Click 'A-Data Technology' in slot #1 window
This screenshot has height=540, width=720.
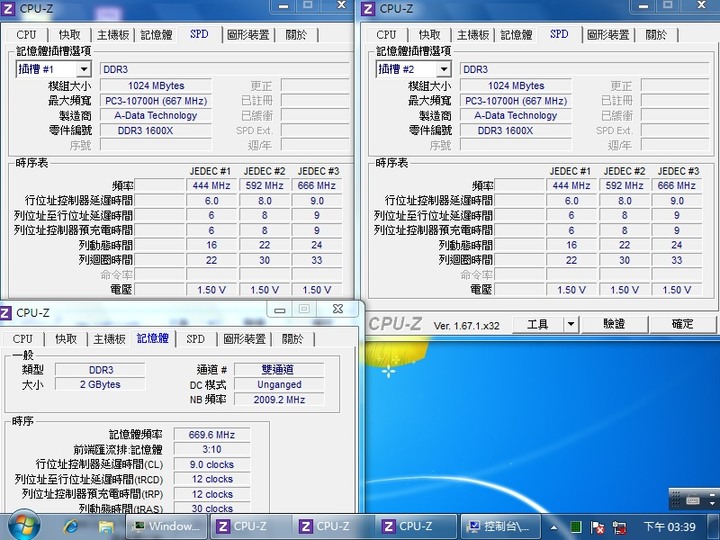[x=156, y=116]
